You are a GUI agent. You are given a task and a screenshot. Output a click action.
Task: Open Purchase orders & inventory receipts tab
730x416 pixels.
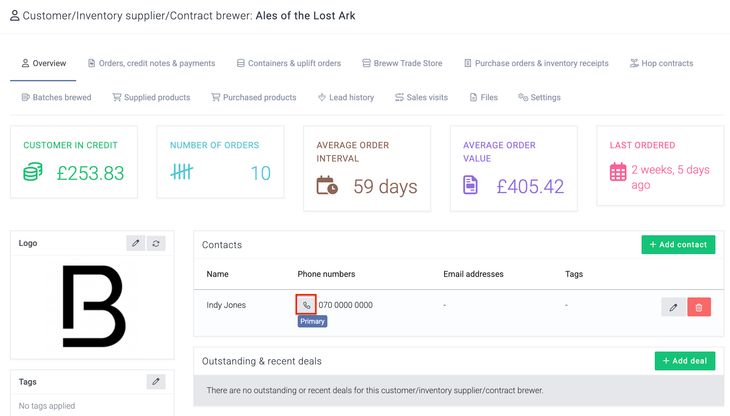pos(536,63)
